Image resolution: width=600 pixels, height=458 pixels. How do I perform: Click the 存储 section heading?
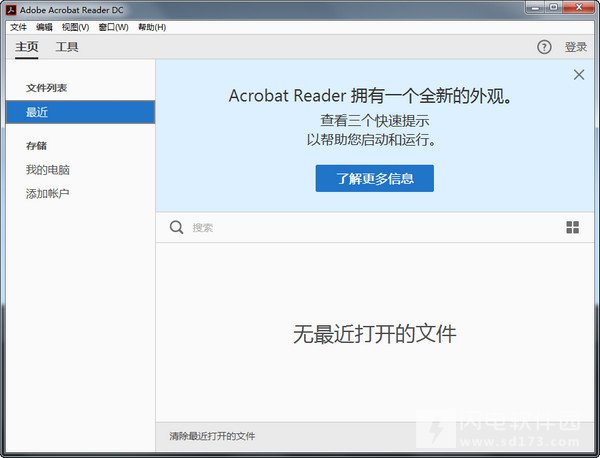36,146
